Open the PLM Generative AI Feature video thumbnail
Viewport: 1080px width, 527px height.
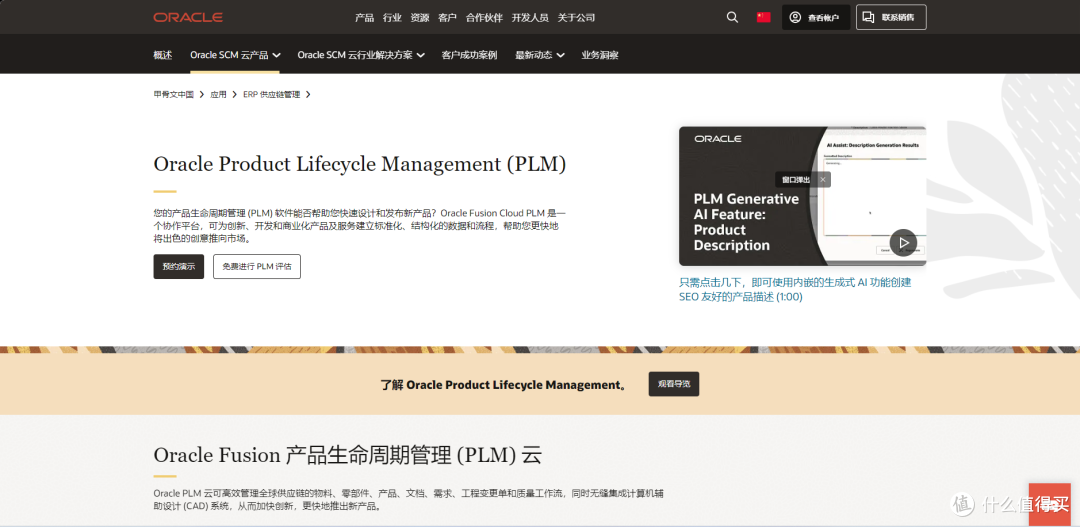802,196
